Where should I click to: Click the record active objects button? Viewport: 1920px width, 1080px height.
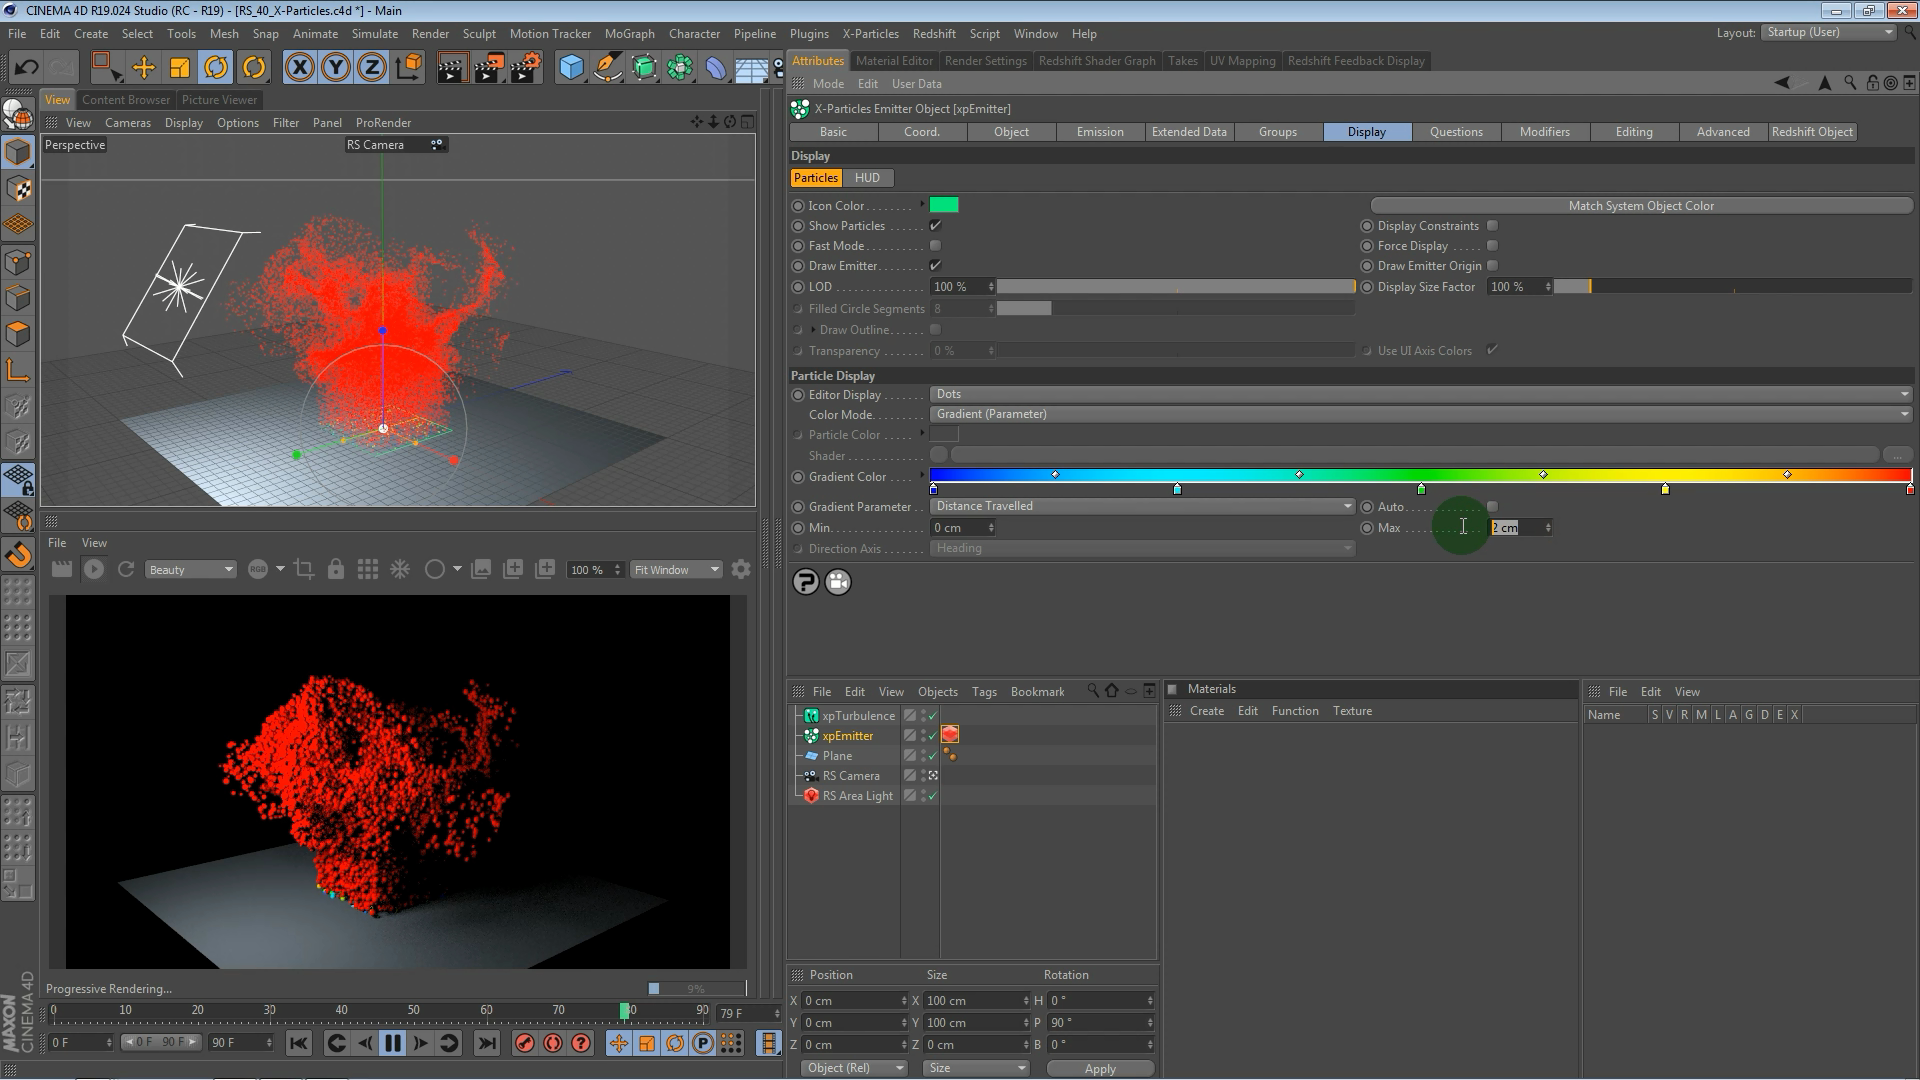coord(524,1043)
